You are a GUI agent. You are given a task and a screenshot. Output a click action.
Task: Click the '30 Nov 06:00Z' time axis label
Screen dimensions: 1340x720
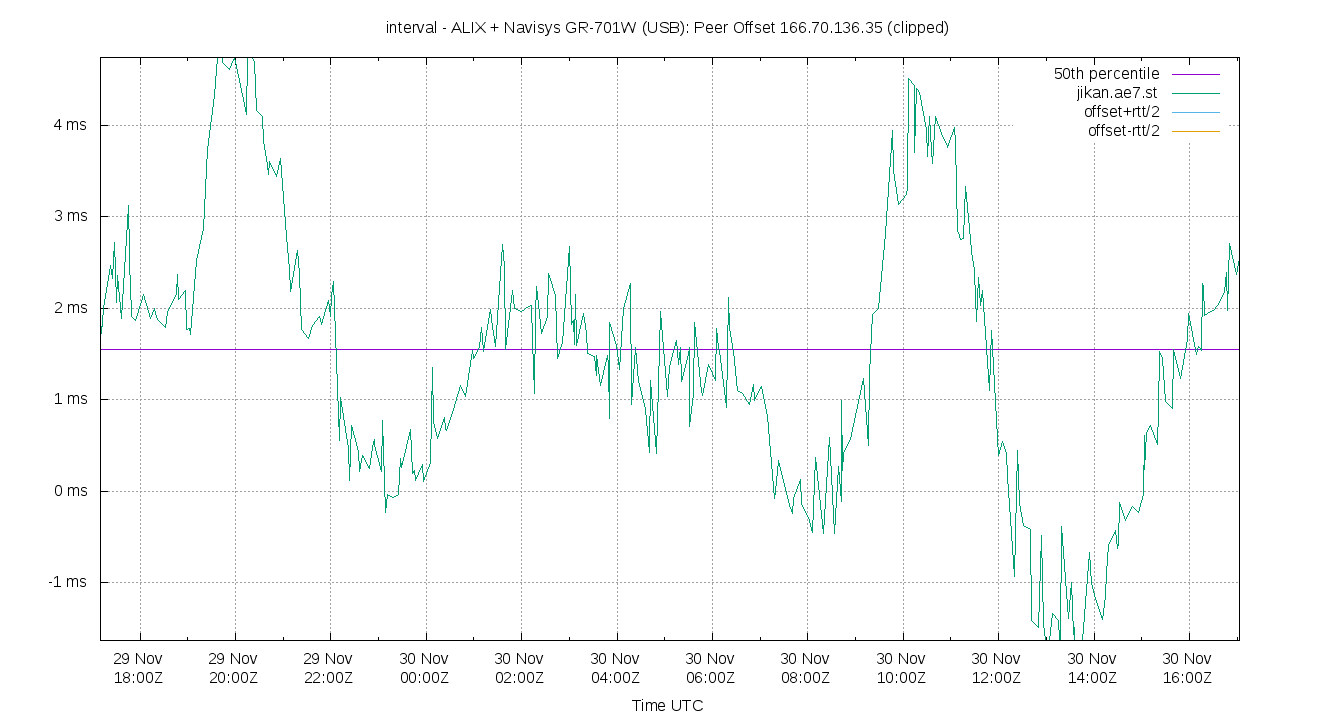(x=712, y=668)
